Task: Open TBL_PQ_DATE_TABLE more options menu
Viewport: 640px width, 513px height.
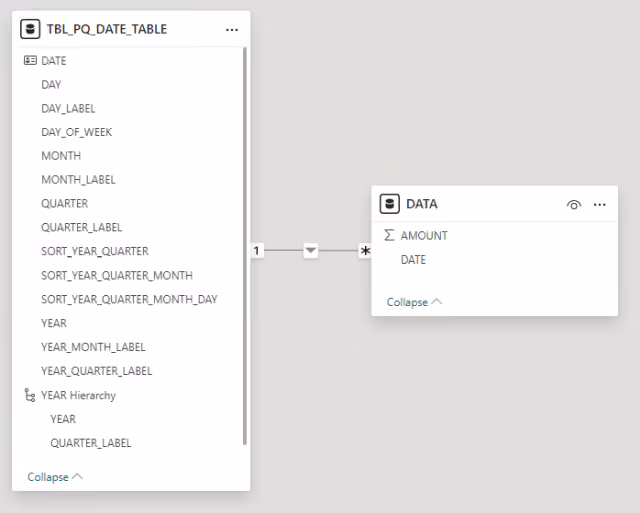Action: 232,29
